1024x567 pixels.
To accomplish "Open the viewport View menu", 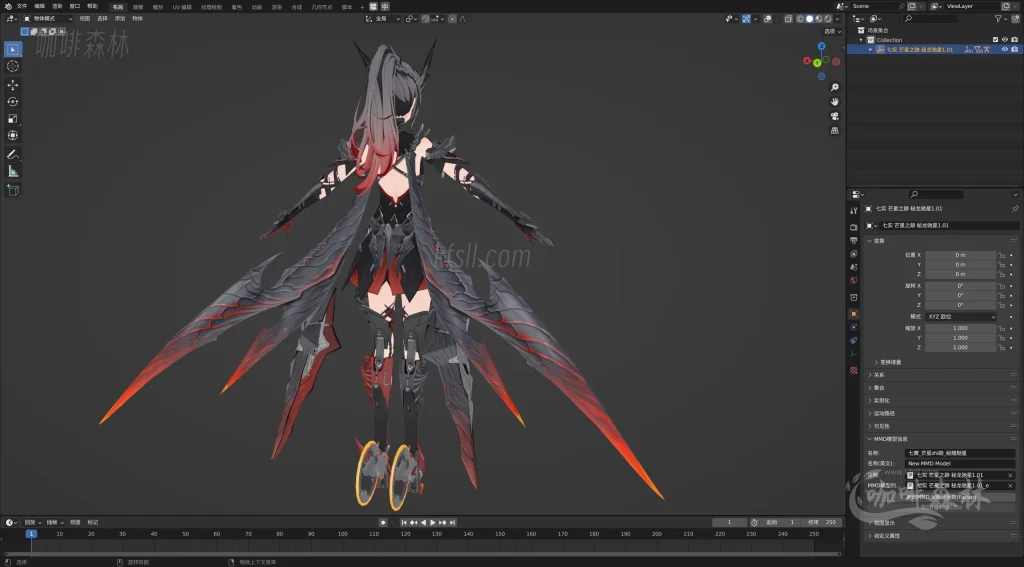I will click(x=85, y=19).
